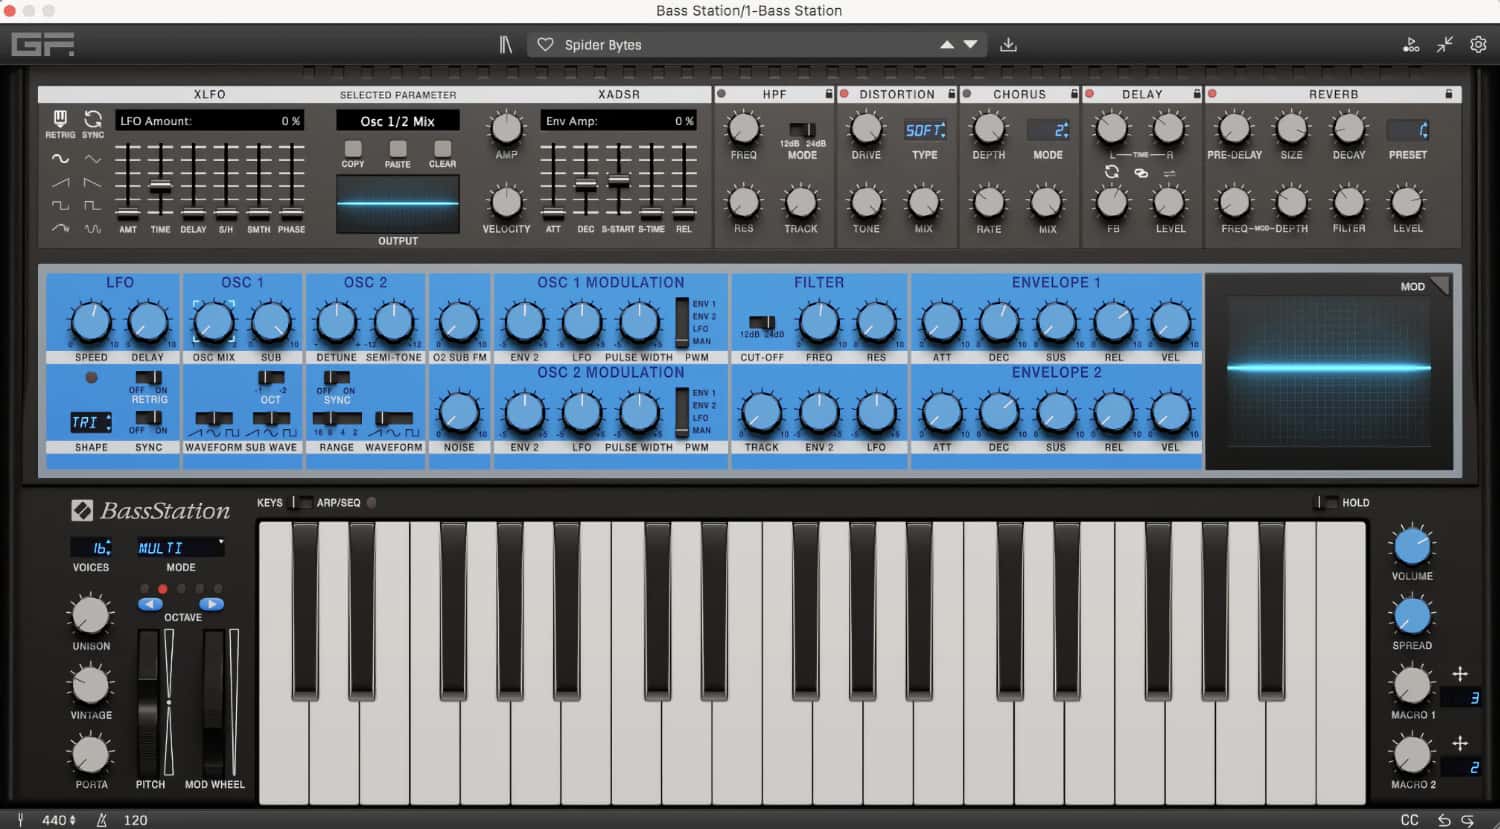Enable the Chorus effect power LED

click(x=967, y=94)
